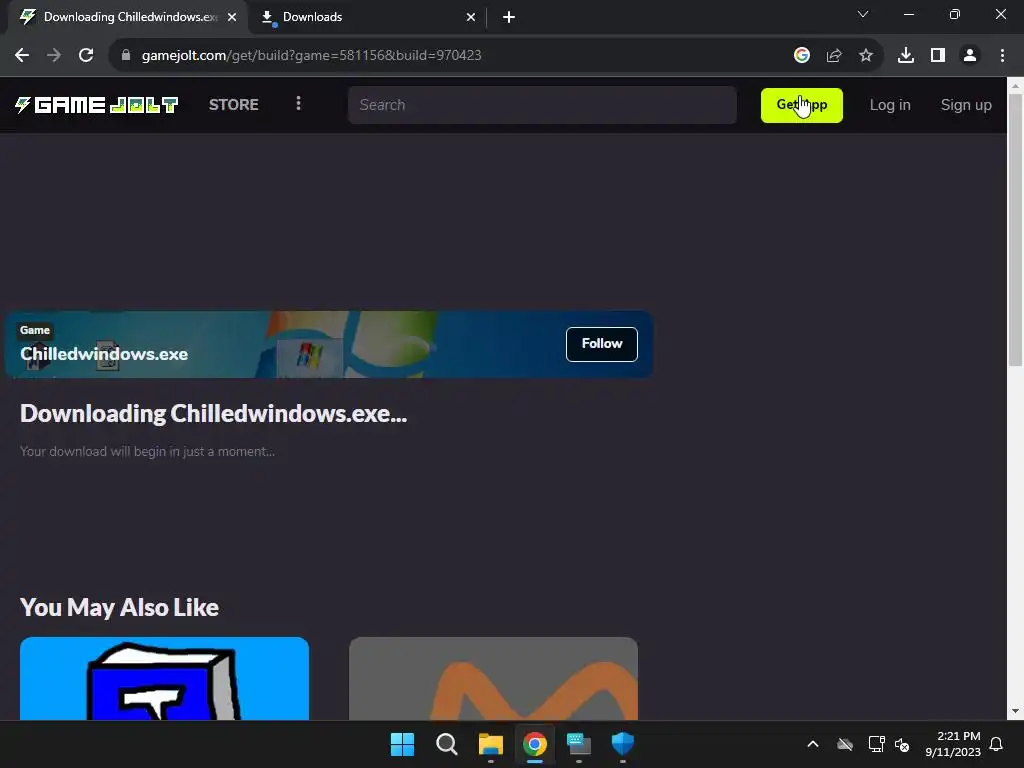This screenshot has width=1024, height=768.
Task: Open the blue book game thumbnail
Action: (x=165, y=679)
